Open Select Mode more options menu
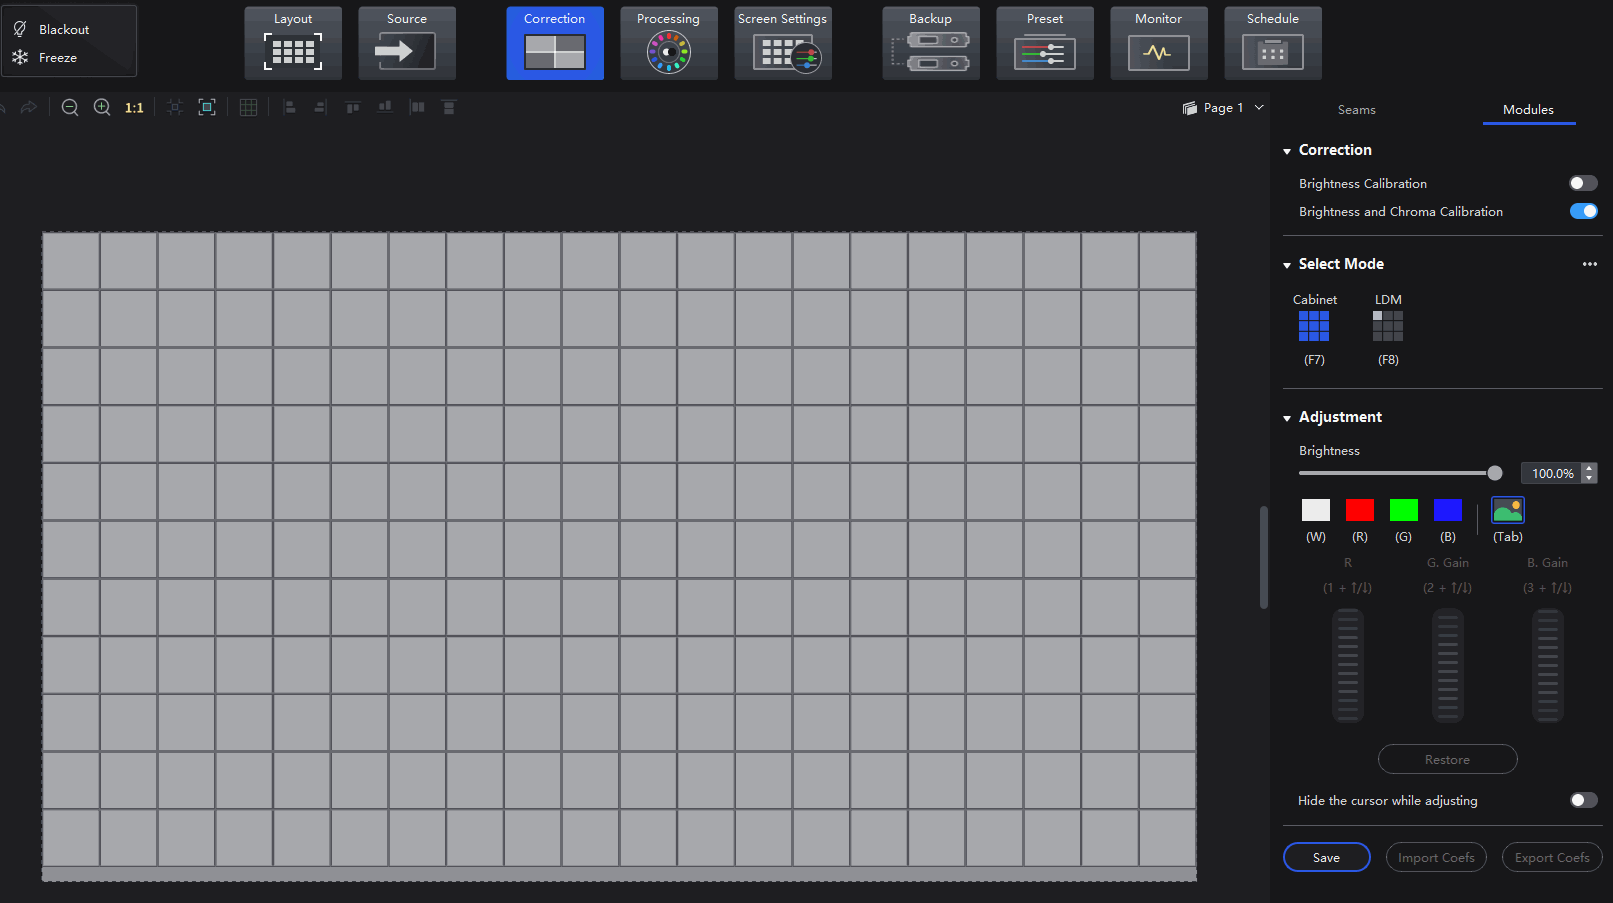 tap(1590, 264)
